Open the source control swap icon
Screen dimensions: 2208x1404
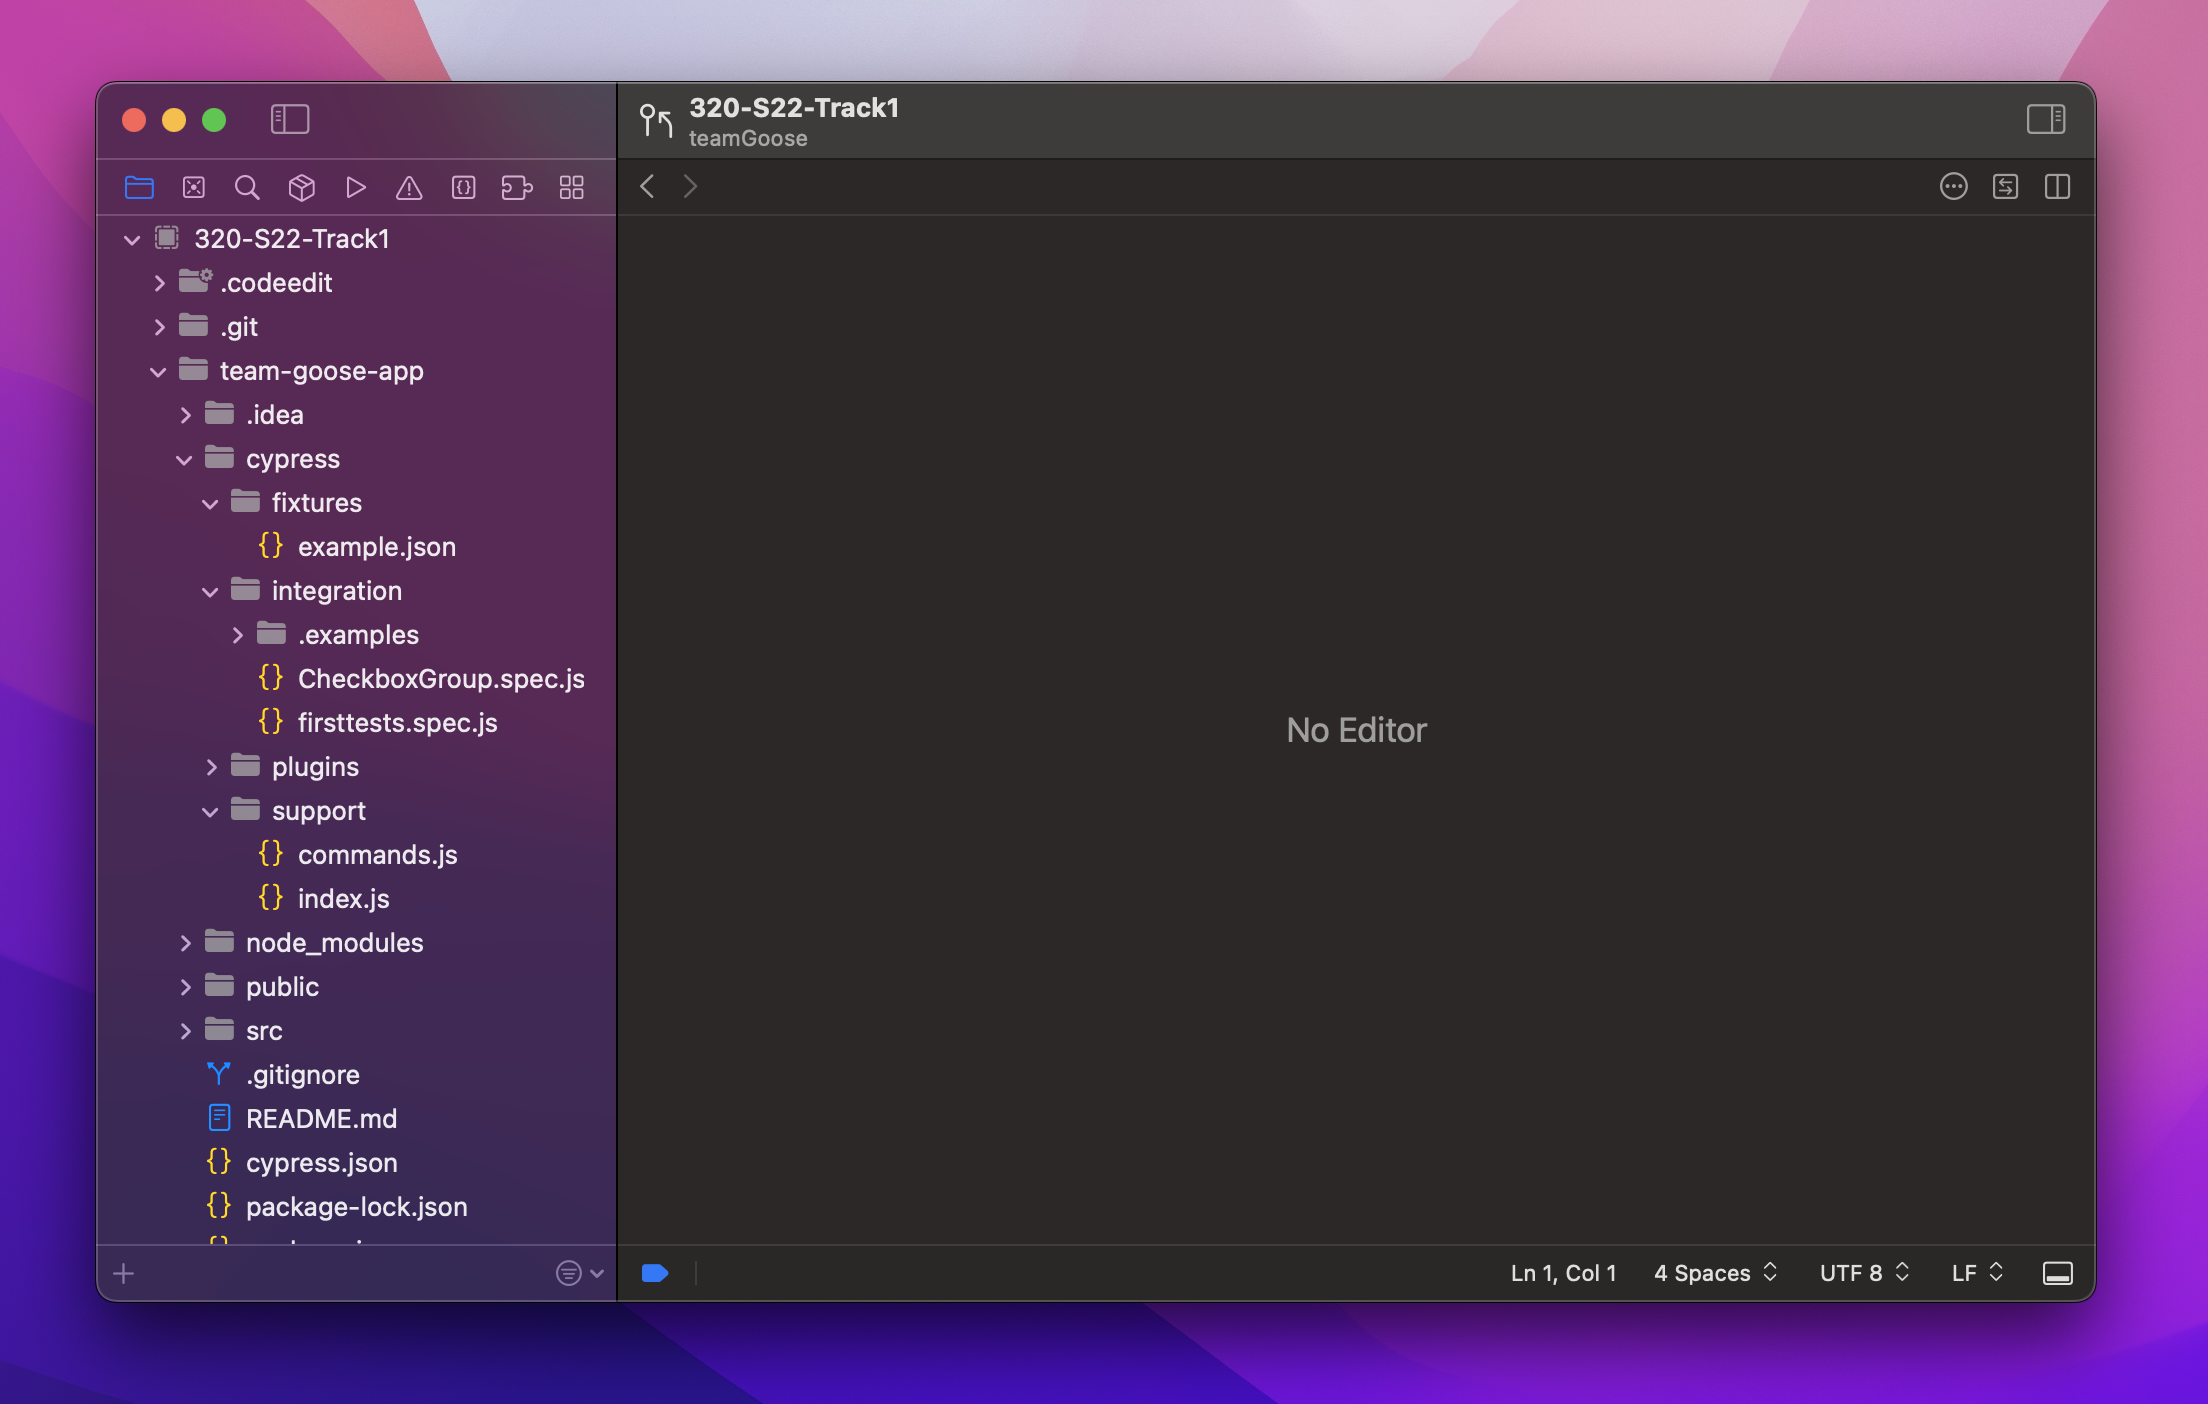(x=2007, y=186)
